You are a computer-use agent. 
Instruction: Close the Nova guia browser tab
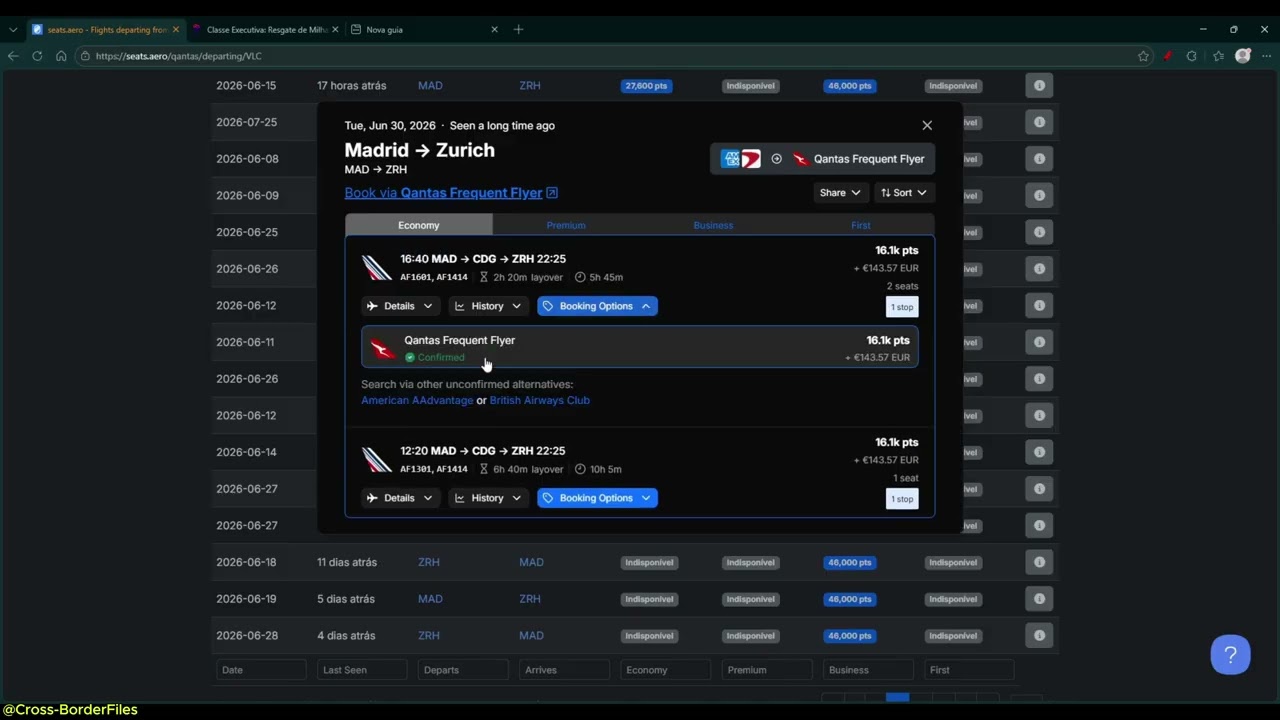pos(494,30)
